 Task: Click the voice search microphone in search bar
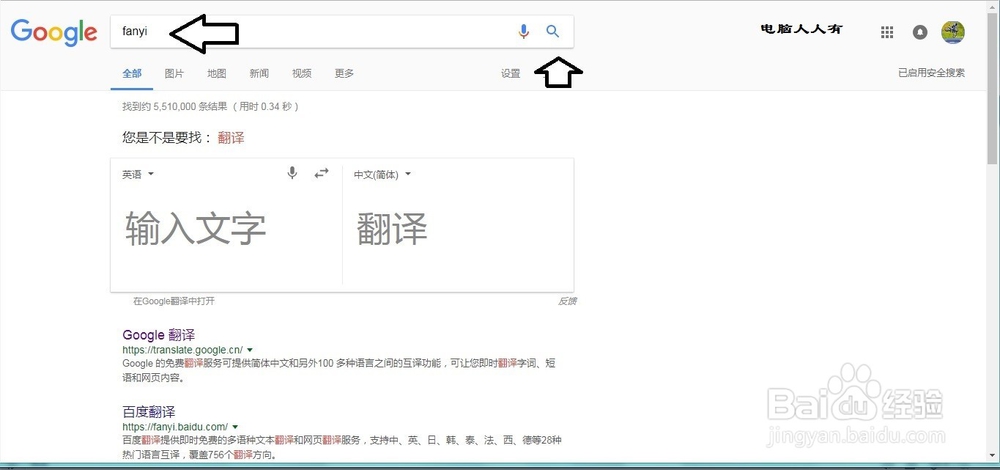coord(524,31)
